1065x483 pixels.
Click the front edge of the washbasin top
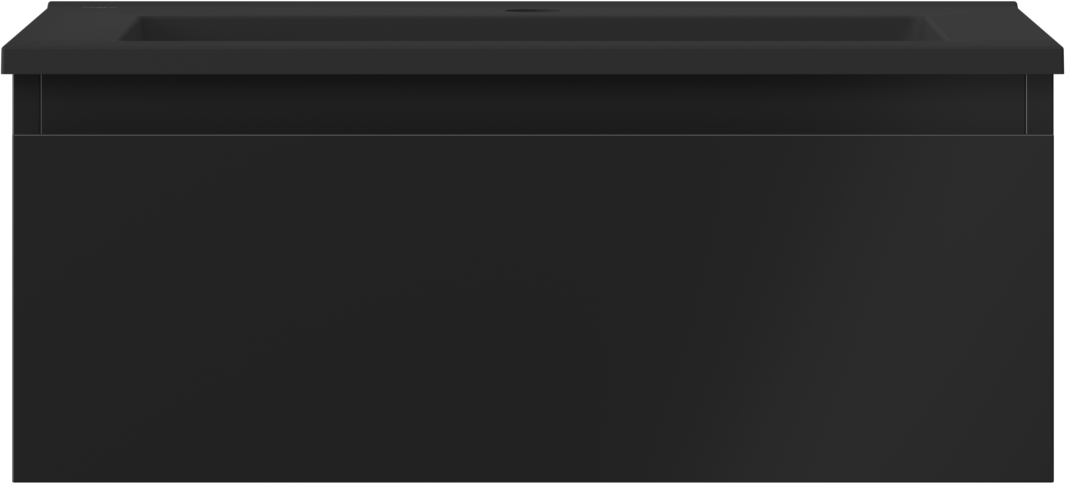[532, 60]
